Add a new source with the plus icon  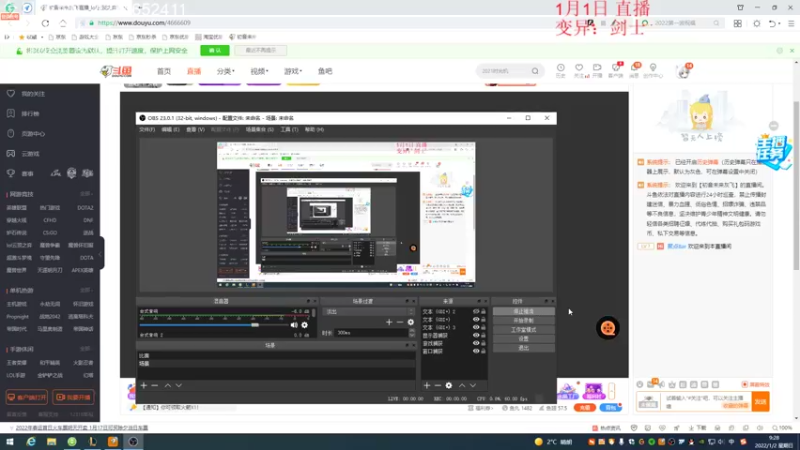coord(427,386)
